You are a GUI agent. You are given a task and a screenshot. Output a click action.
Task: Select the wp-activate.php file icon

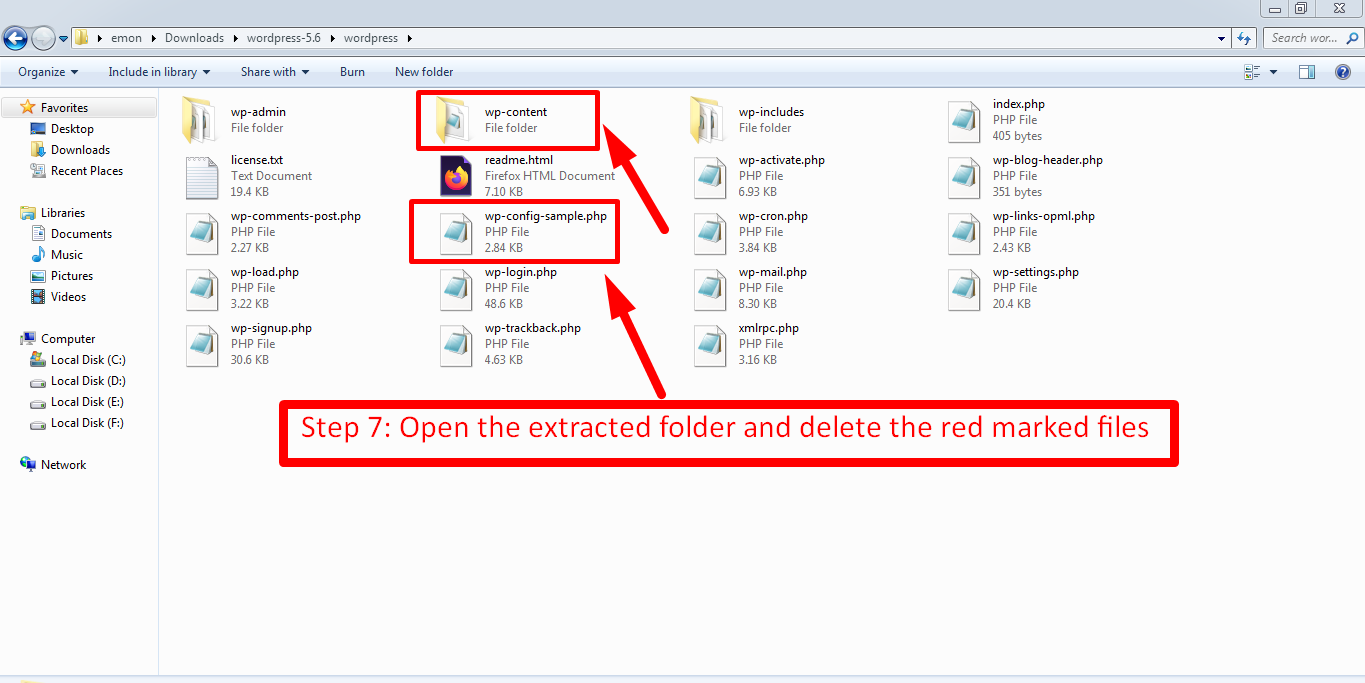coord(710,177)
